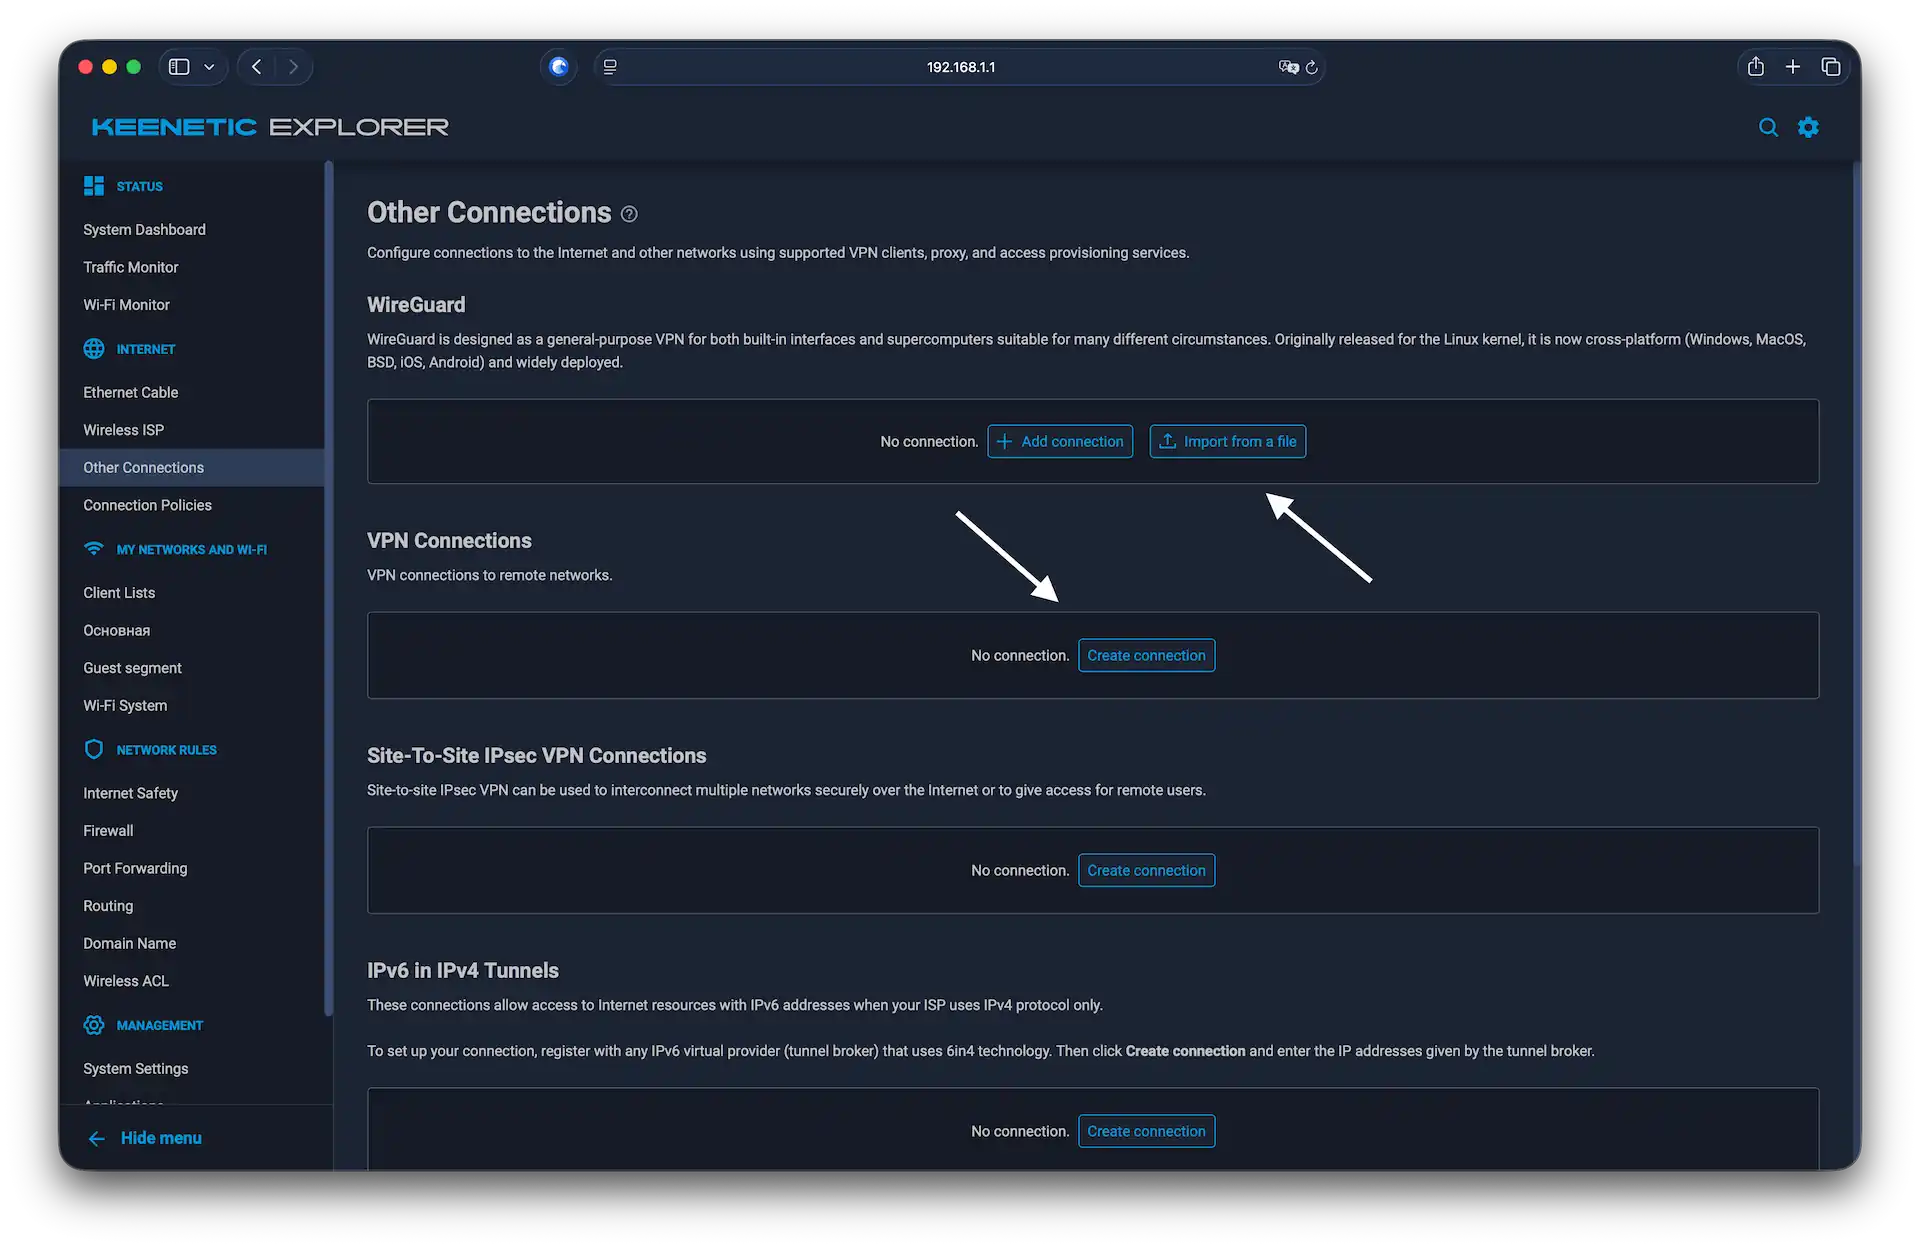Image resolution: width=1920 pixels, height=1248 pixels.
Task: Open Wi-Fi Monitor page
Action: [x=127, y=305]
